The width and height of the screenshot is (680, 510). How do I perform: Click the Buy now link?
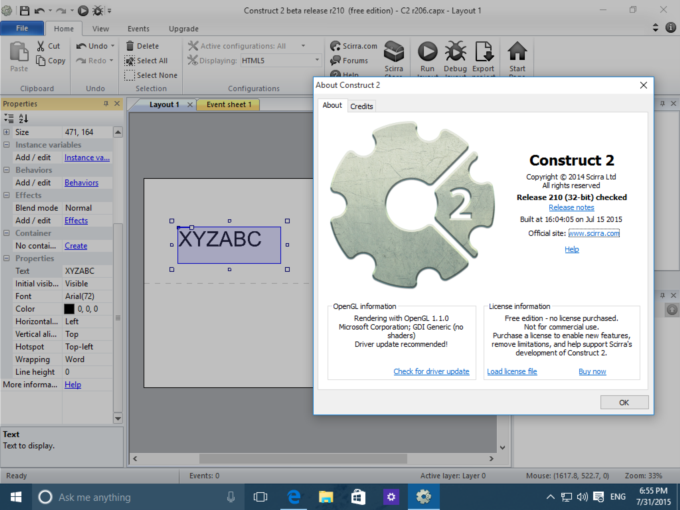coord(592,372)
